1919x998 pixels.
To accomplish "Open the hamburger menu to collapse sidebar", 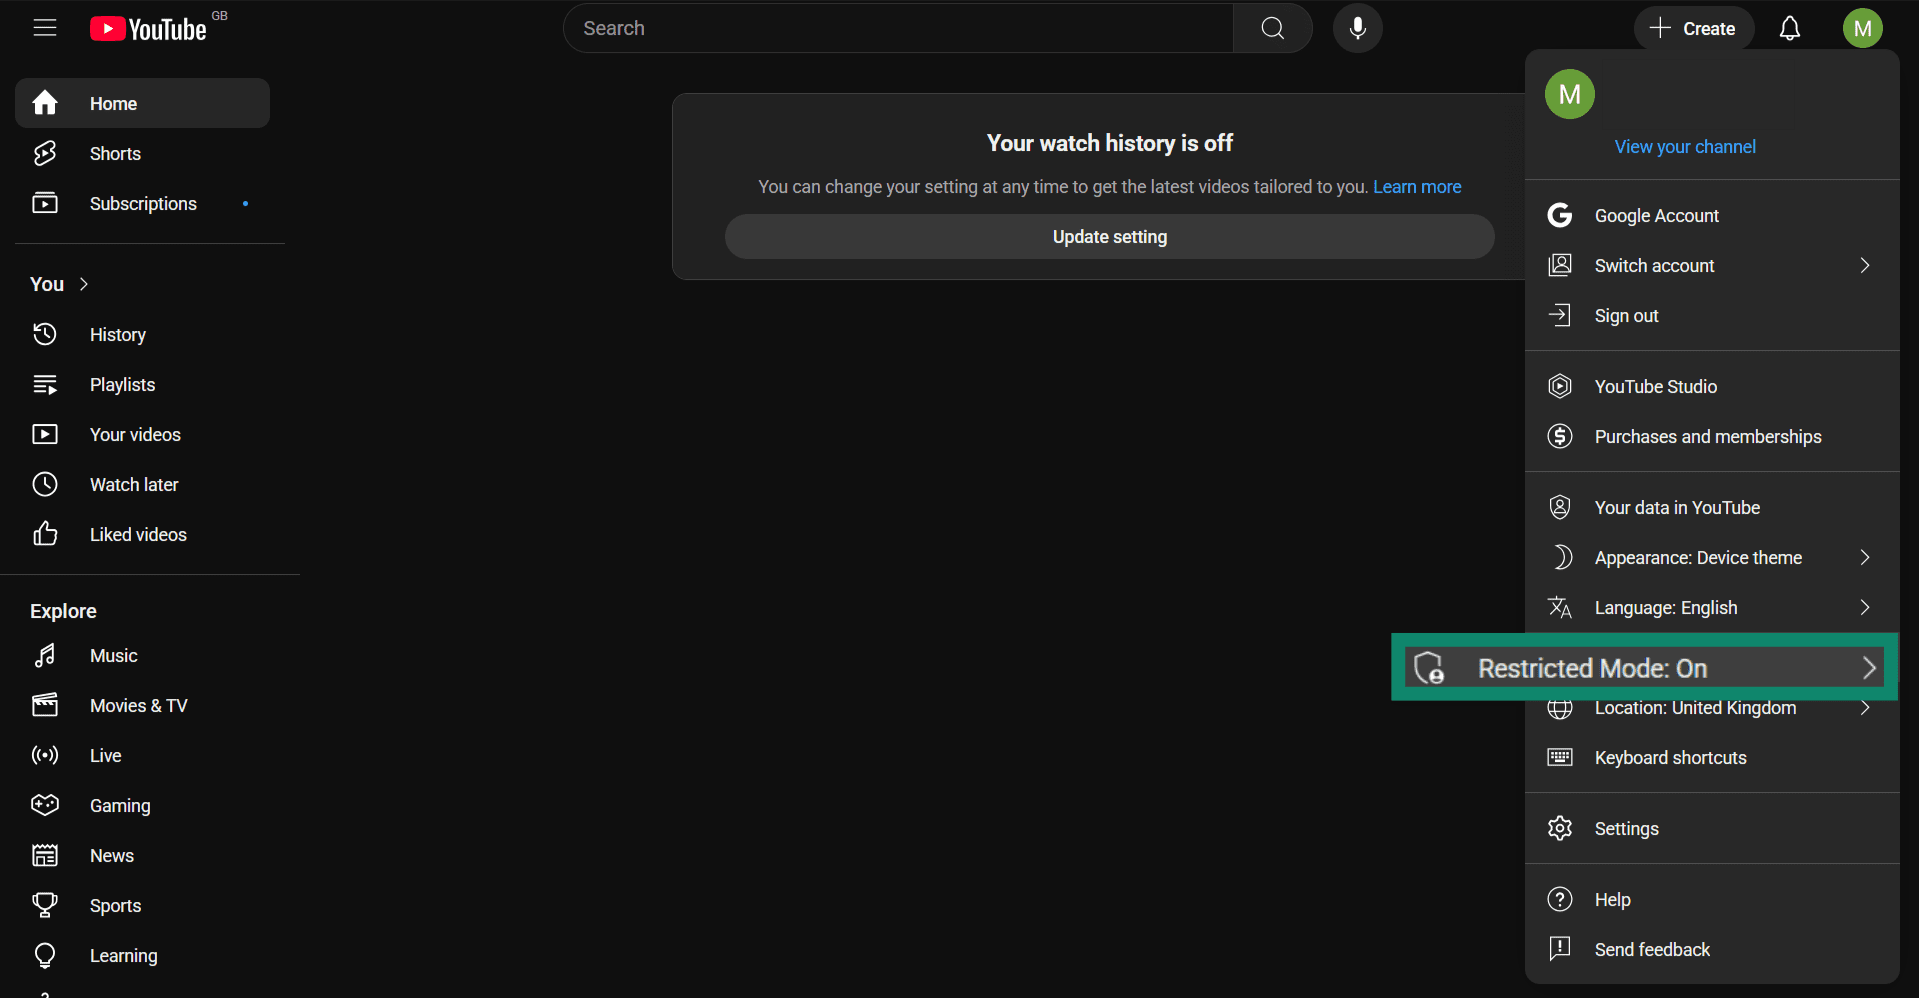I will tap(45, 28).
